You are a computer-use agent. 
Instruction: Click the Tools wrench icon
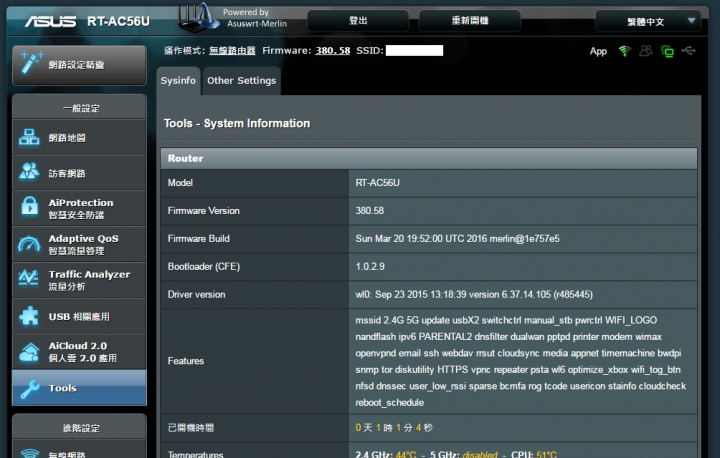(29, 389)
